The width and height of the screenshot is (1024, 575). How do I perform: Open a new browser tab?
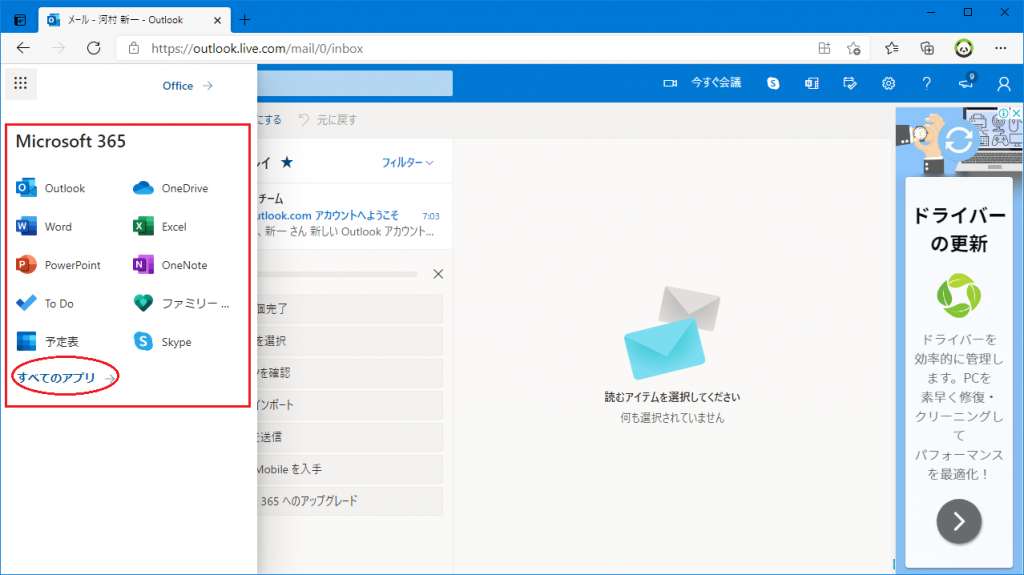click(x=245, y=20)
